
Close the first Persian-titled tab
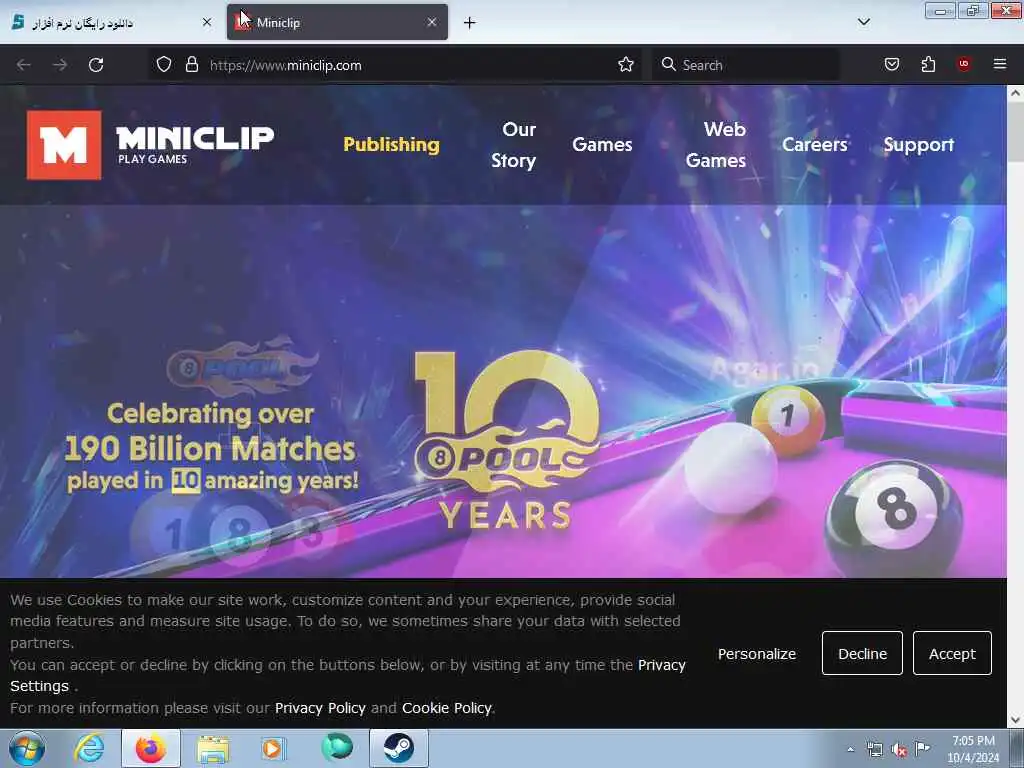point(207,22)
